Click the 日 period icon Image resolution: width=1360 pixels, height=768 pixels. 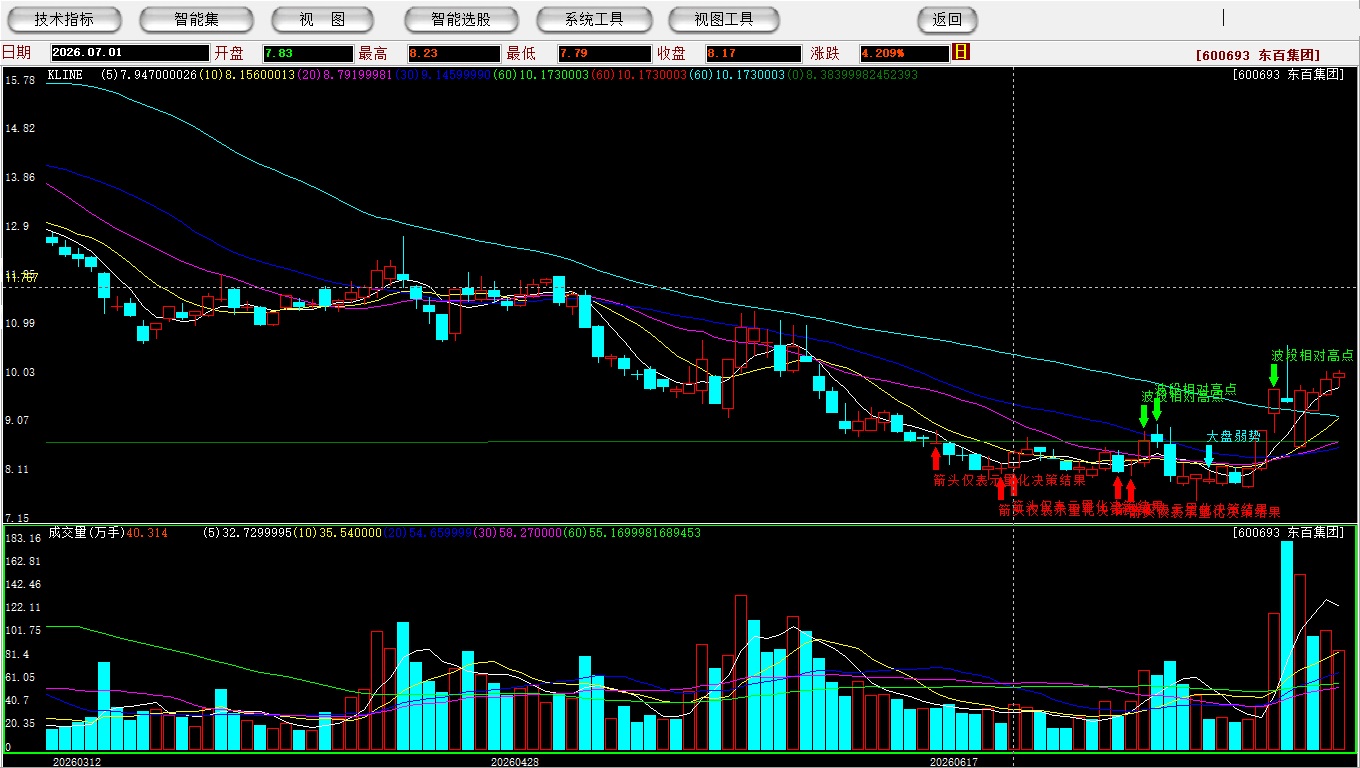[961, 52]
